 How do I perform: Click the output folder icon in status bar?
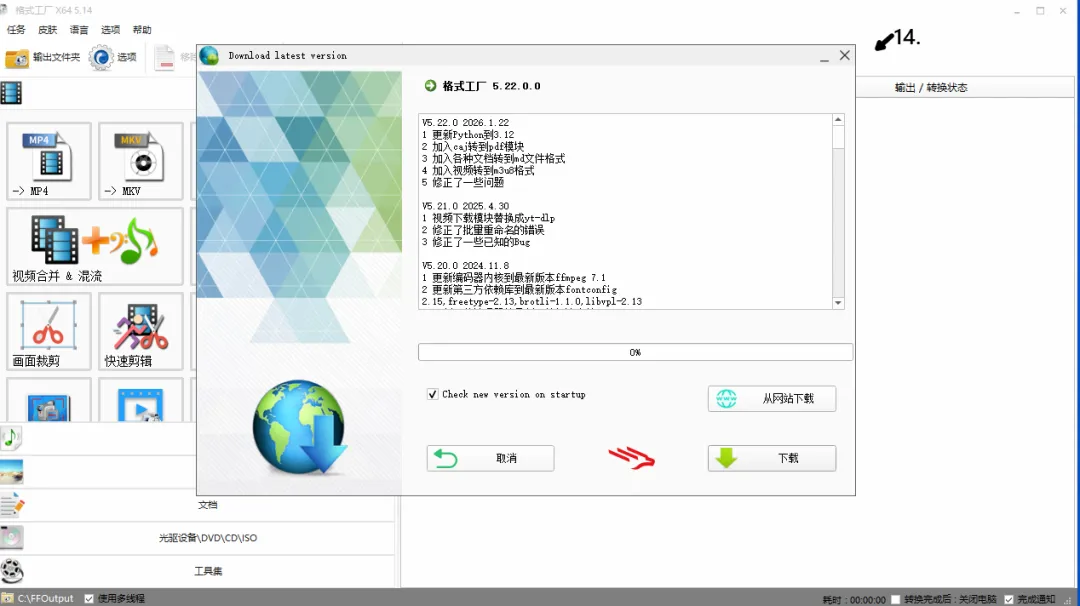pyautogui.click(x=8, y=598)
